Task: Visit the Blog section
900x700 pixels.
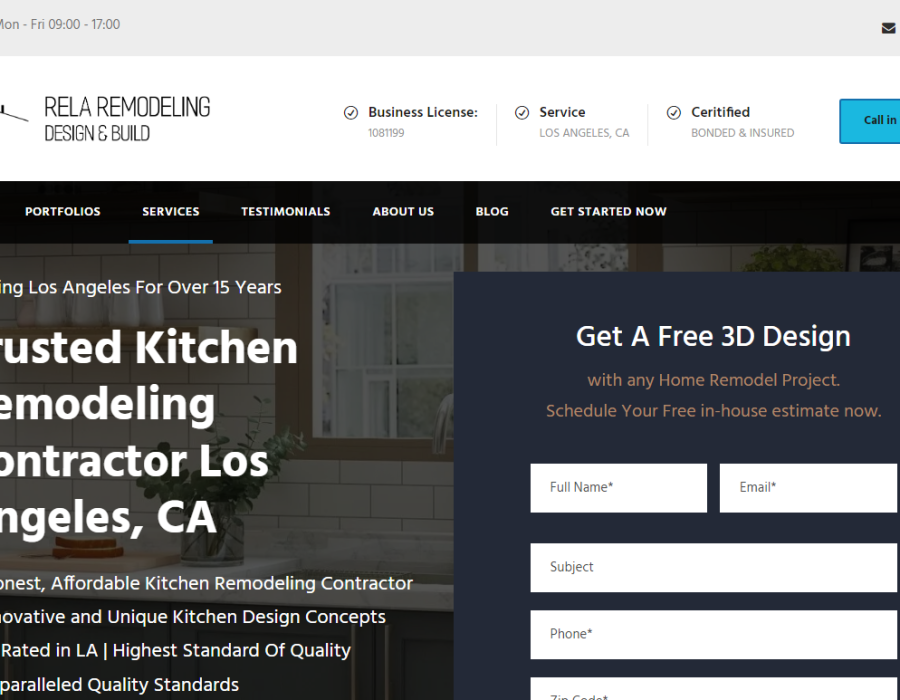Action: (492, 212)
